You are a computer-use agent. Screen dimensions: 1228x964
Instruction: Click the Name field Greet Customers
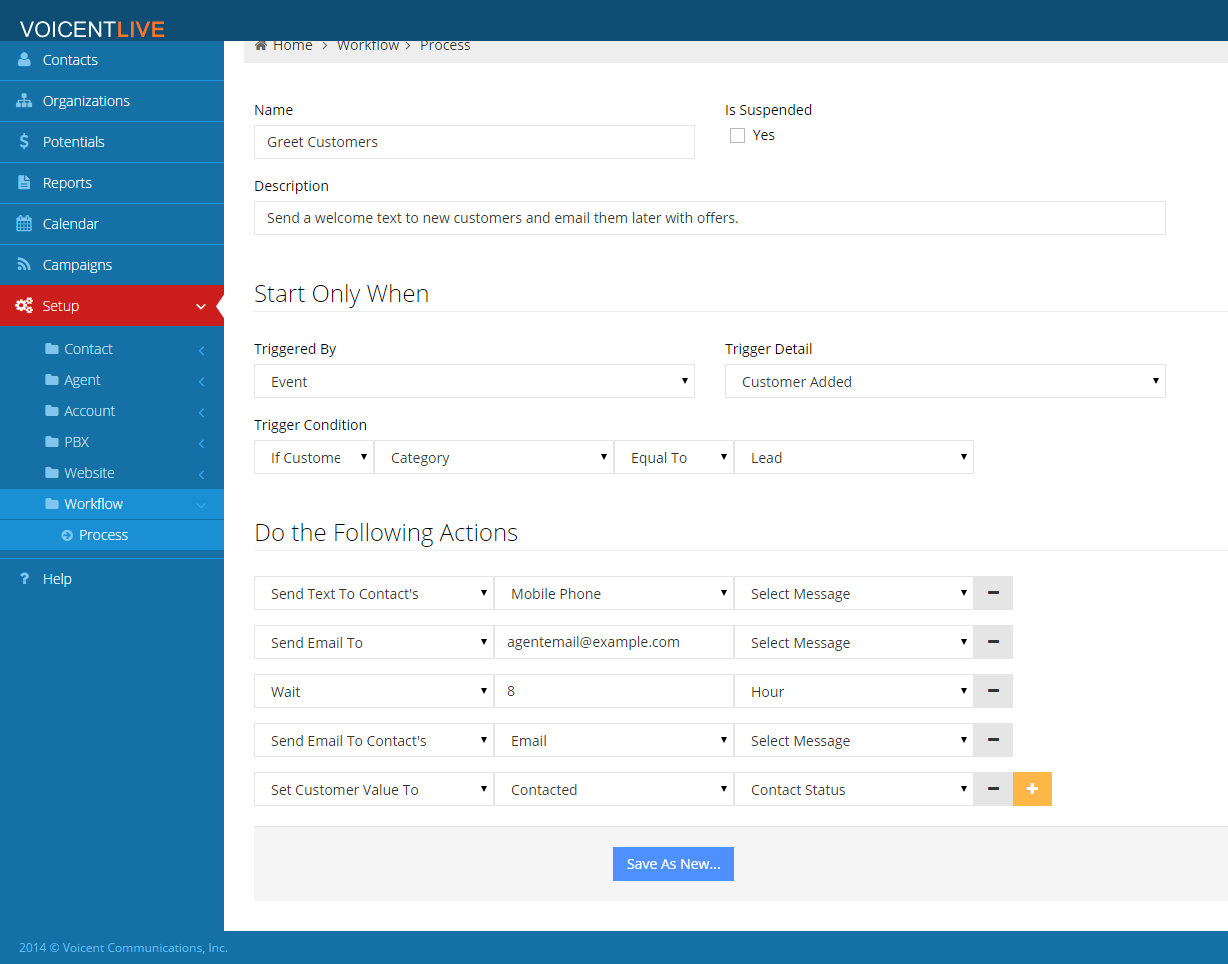click(474, 142)
